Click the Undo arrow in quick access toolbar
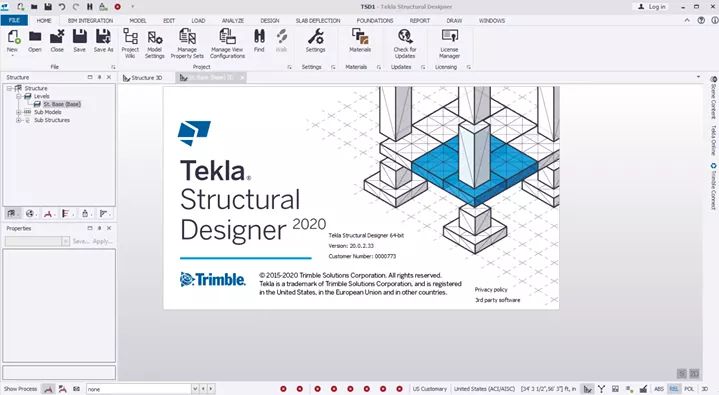Image resolution: width=719 pixels, height=395 pixels. (62, 7)
